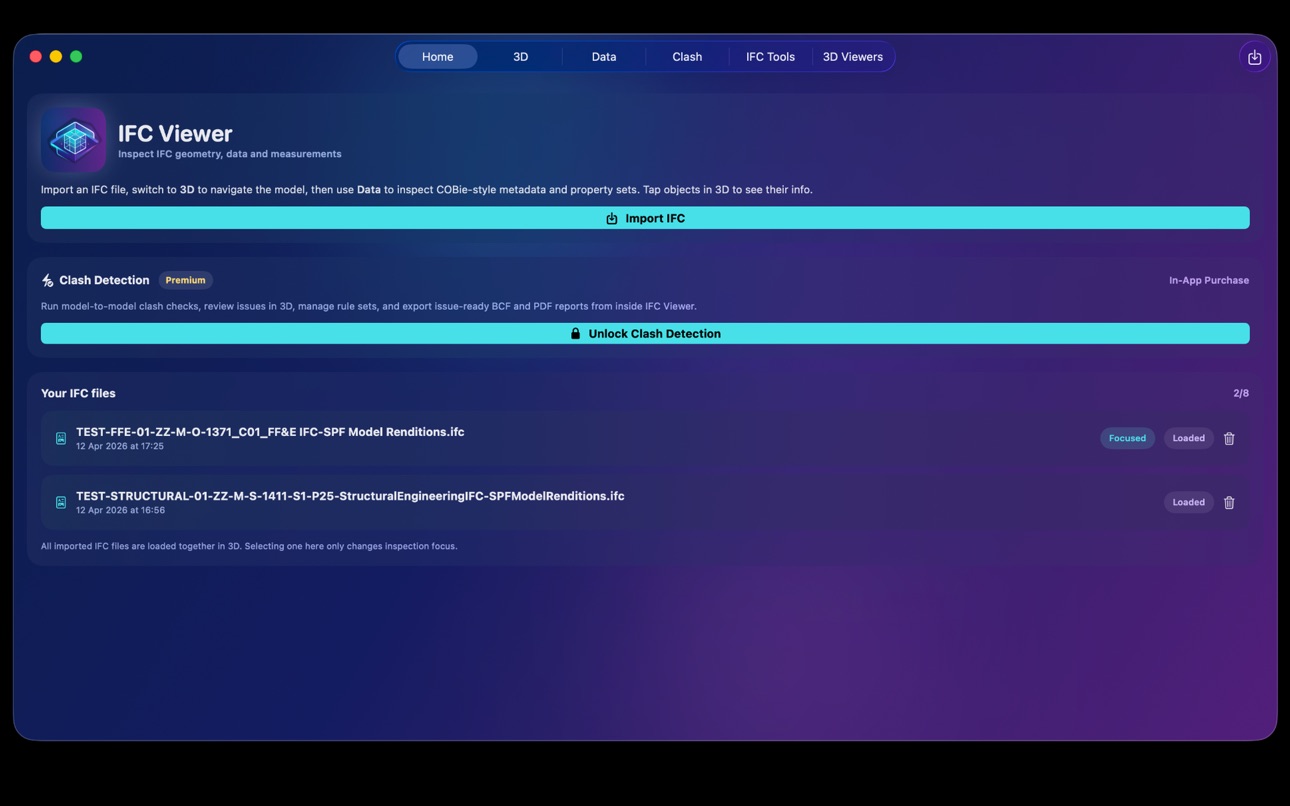
Task: Click the file icon of TEST-STRUCTURAL row
Action: 61,502
